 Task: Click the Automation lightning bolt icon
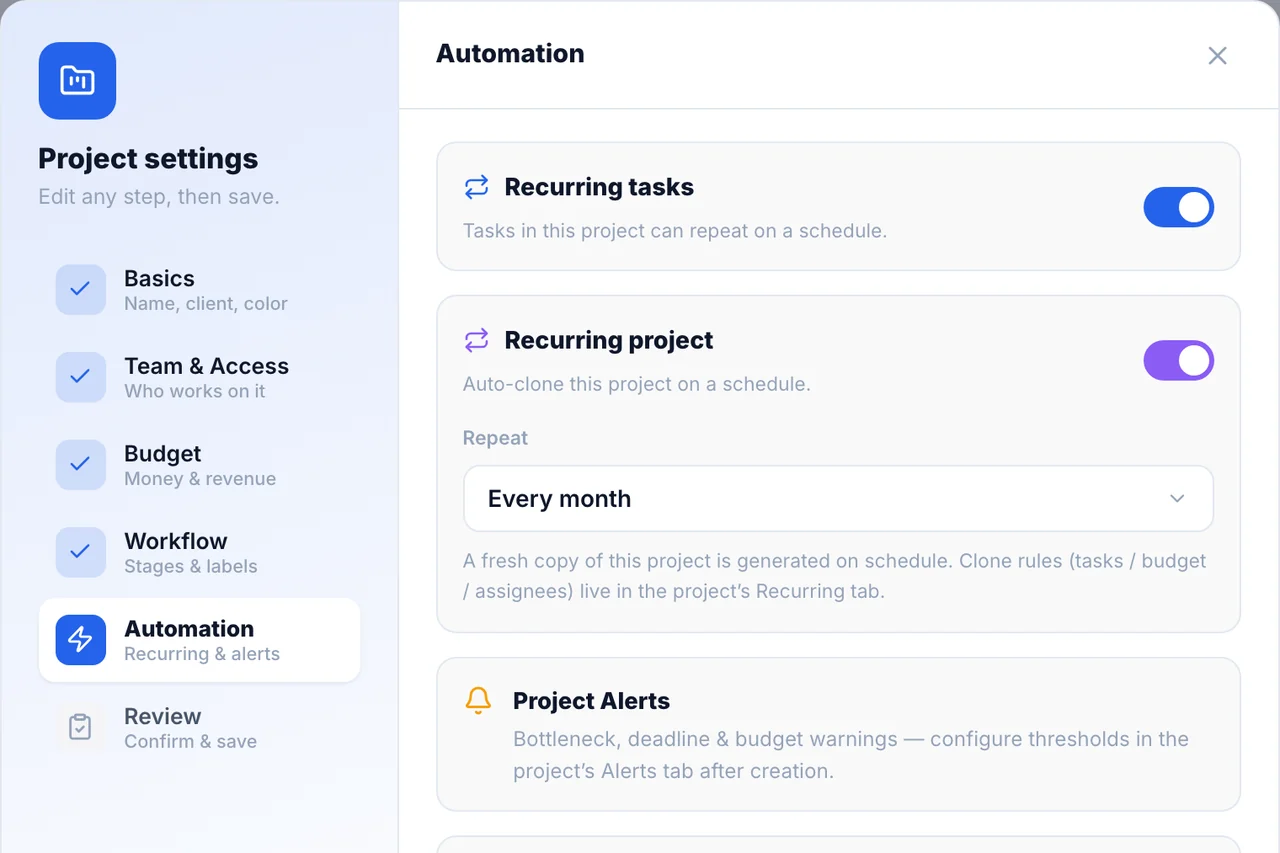click(x=80, y=640)
